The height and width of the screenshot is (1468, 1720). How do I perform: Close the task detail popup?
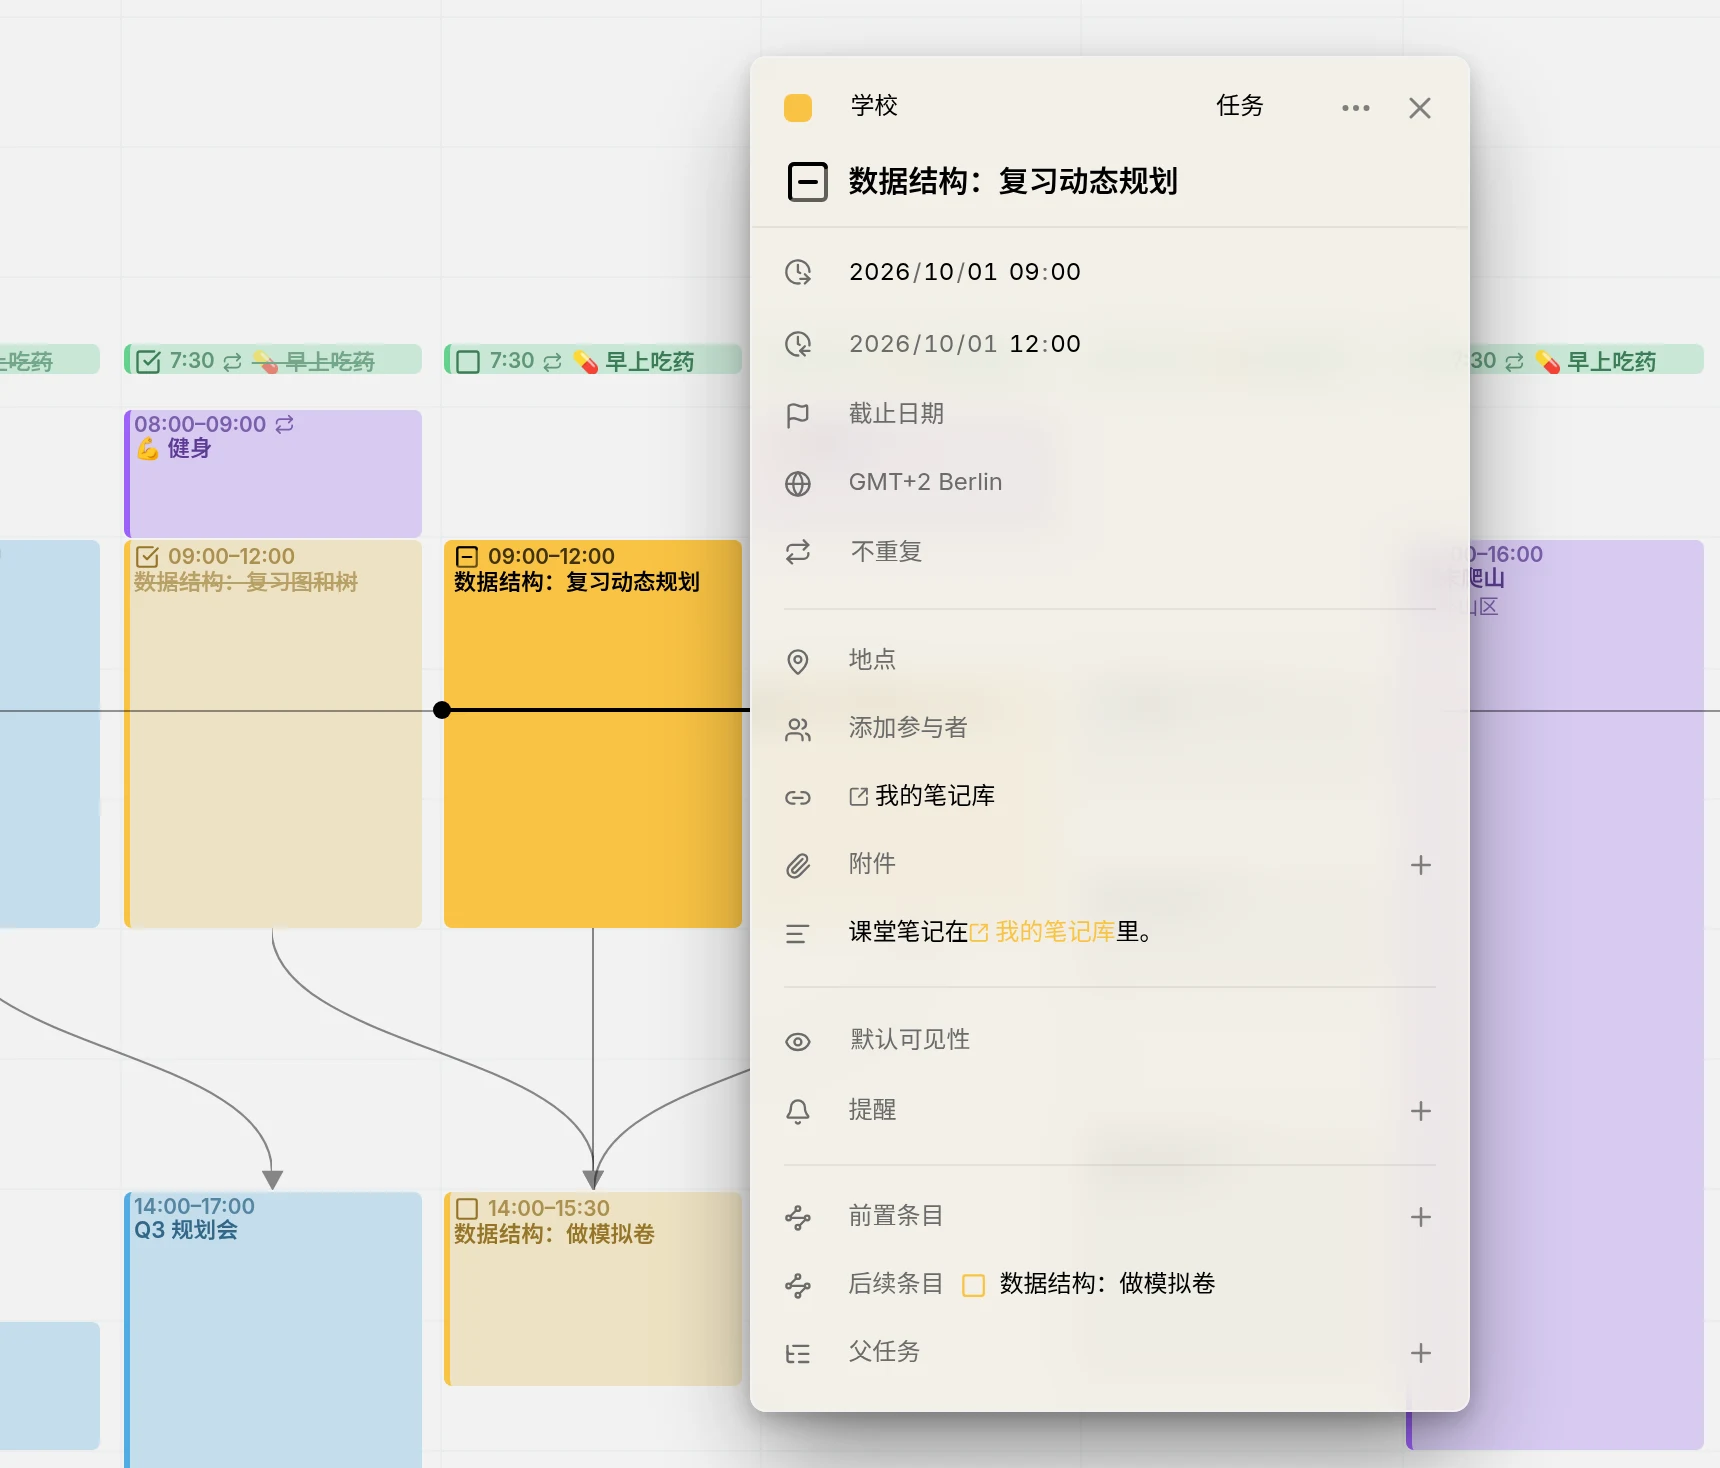click(1420, 108)
